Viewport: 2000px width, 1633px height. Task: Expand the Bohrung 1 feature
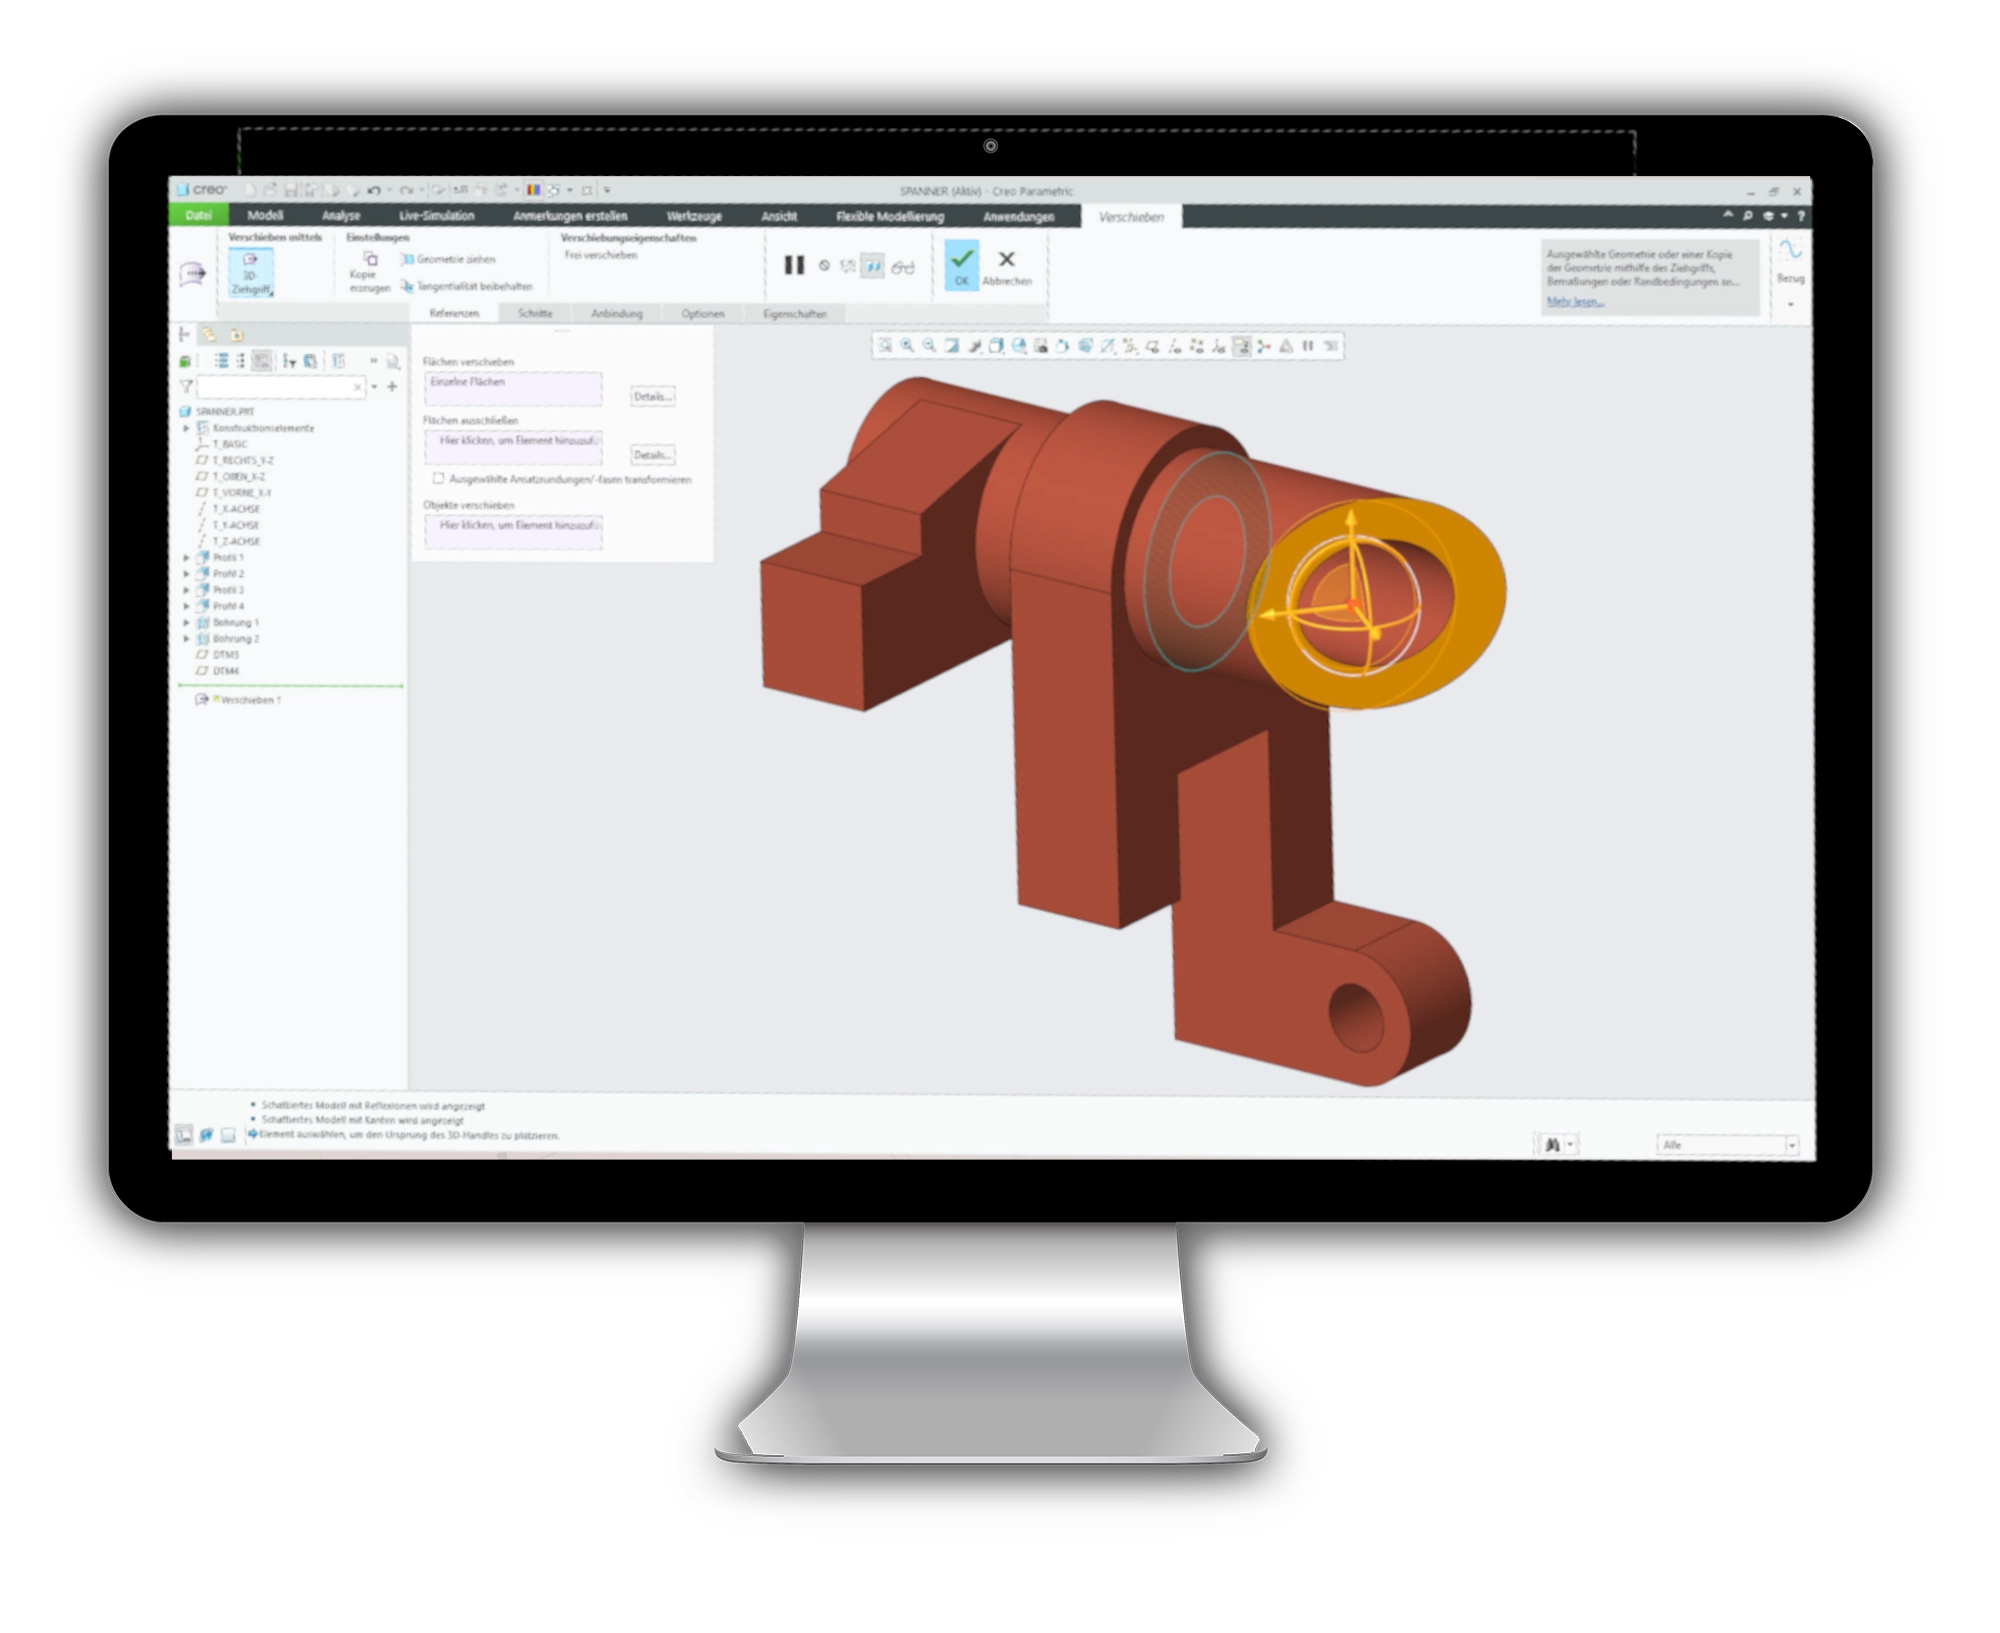pyautogui.click(x=186, y=622)
